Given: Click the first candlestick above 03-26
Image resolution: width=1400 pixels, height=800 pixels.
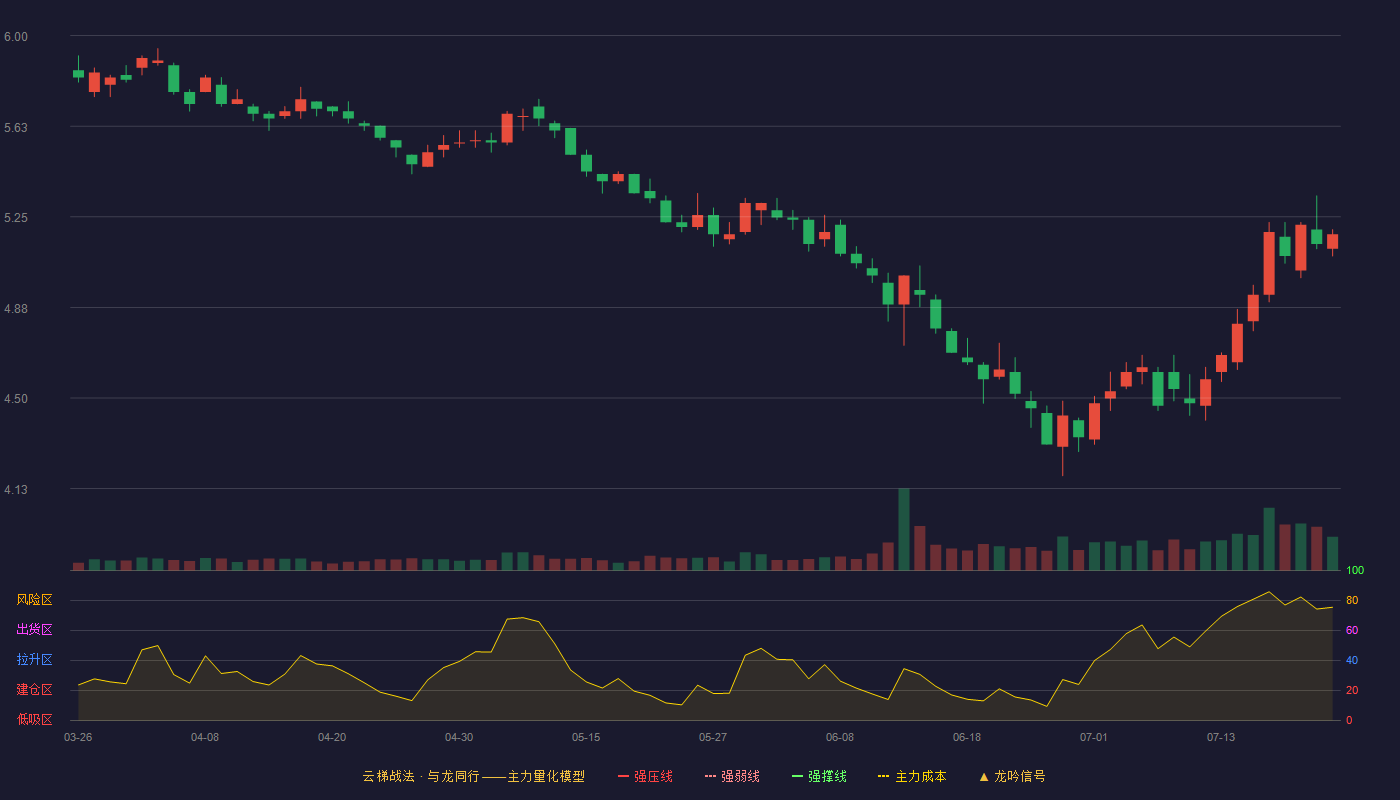Looking at the screenshot, I should (78, 72).
